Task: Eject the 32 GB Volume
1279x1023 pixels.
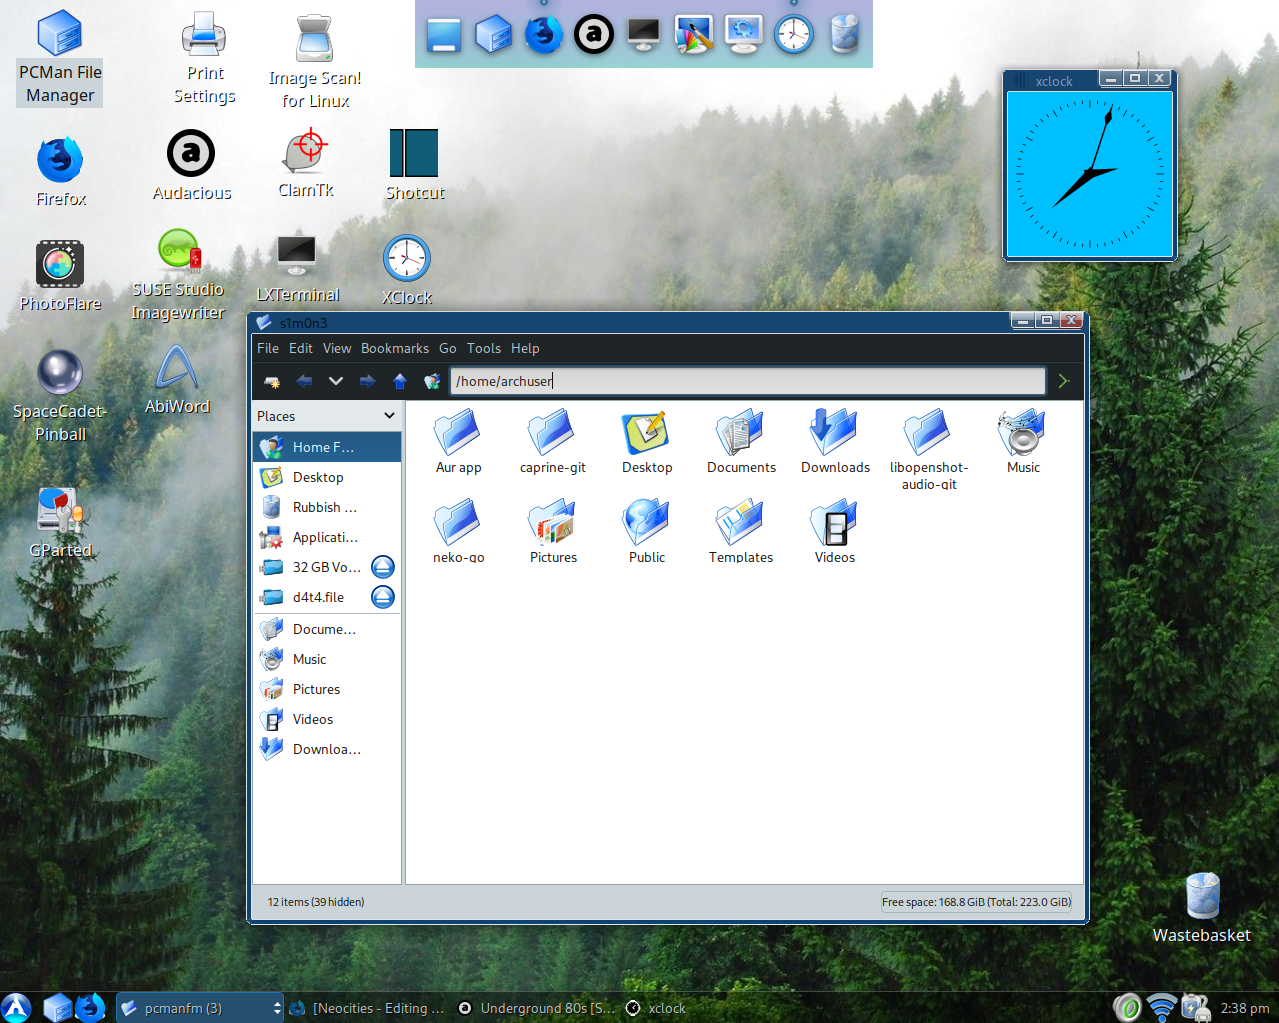Action: (x=383, y=567)
